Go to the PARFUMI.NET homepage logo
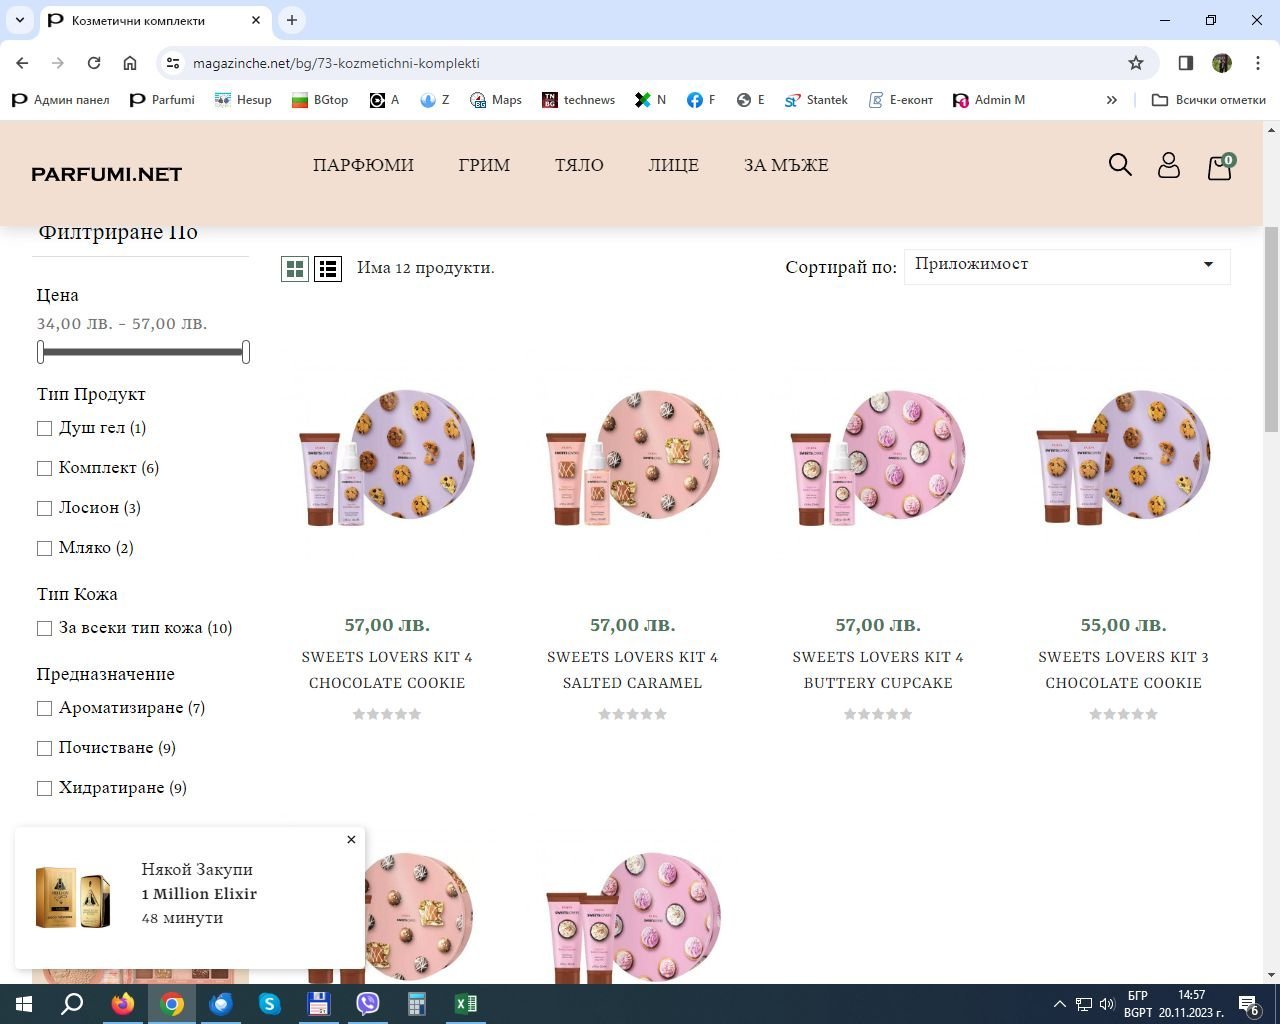 point(107,174)
